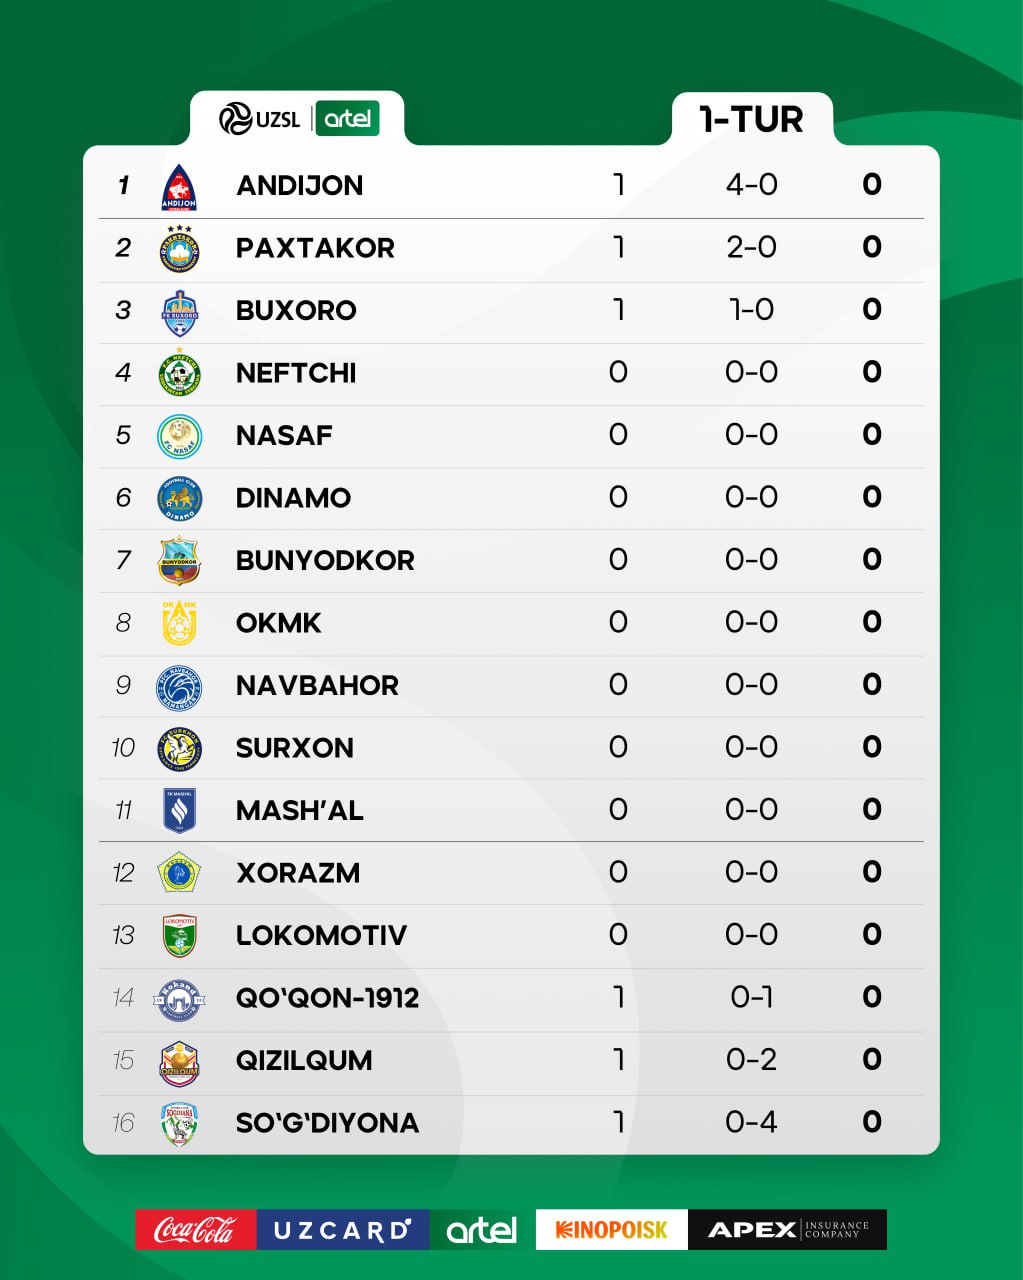The width and height of the screenshot is (1023, 1280).
Task: Open the Coca-Cola sponsor banner
Action: [x=196, y=1230]
